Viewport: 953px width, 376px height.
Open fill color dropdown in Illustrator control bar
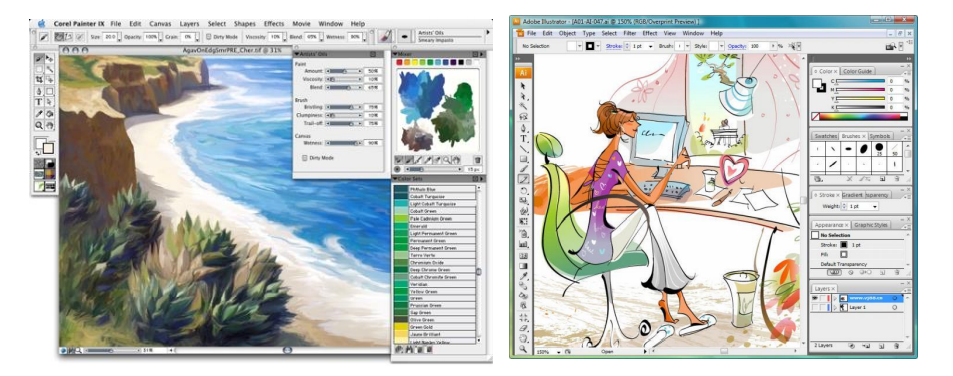(x=580, y=46)
